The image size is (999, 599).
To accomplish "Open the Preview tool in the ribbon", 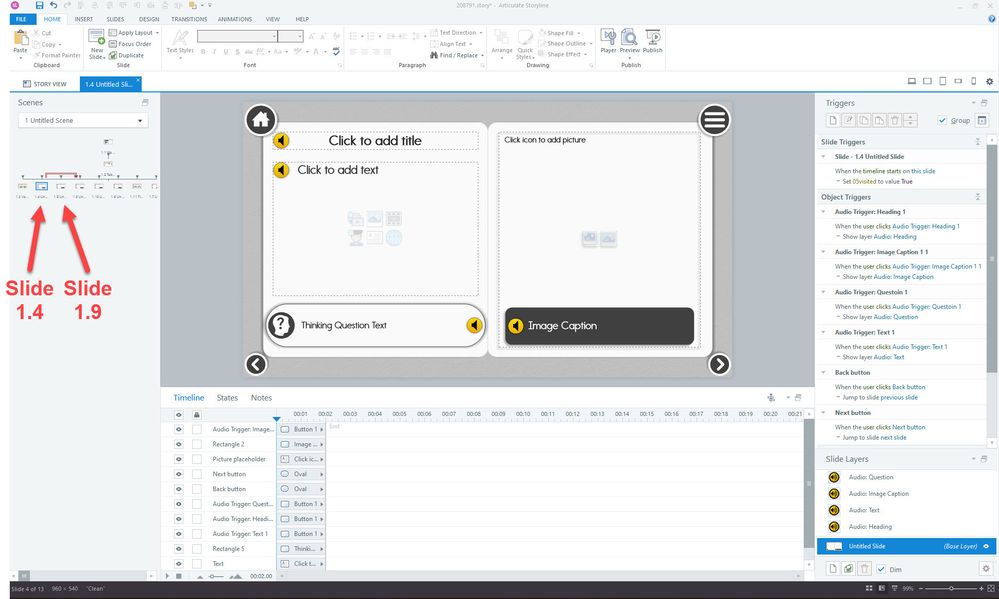I will tap(629, 38).
